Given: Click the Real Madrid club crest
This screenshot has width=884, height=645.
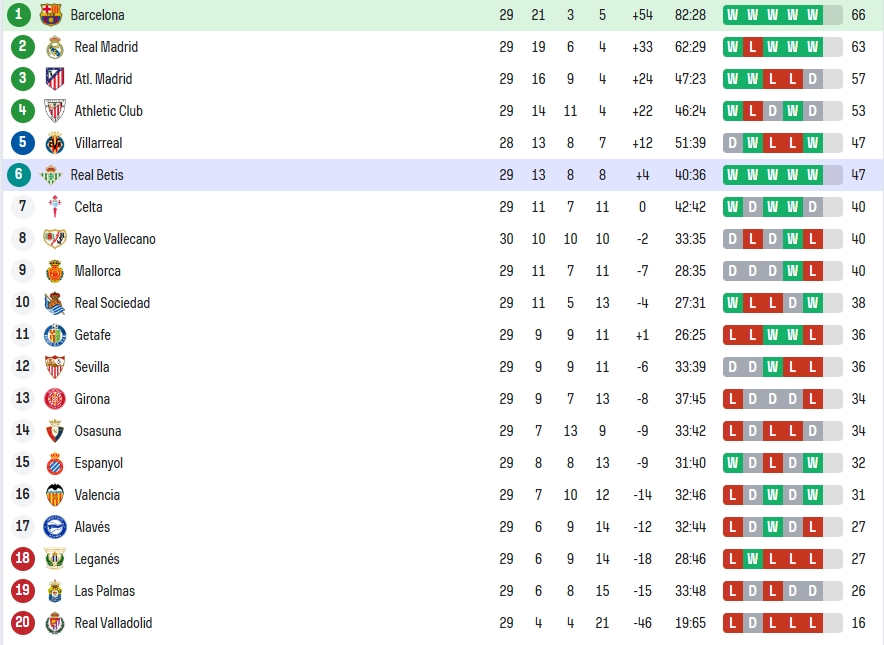Looking at the screenshot, I should (x=55, y=47).
